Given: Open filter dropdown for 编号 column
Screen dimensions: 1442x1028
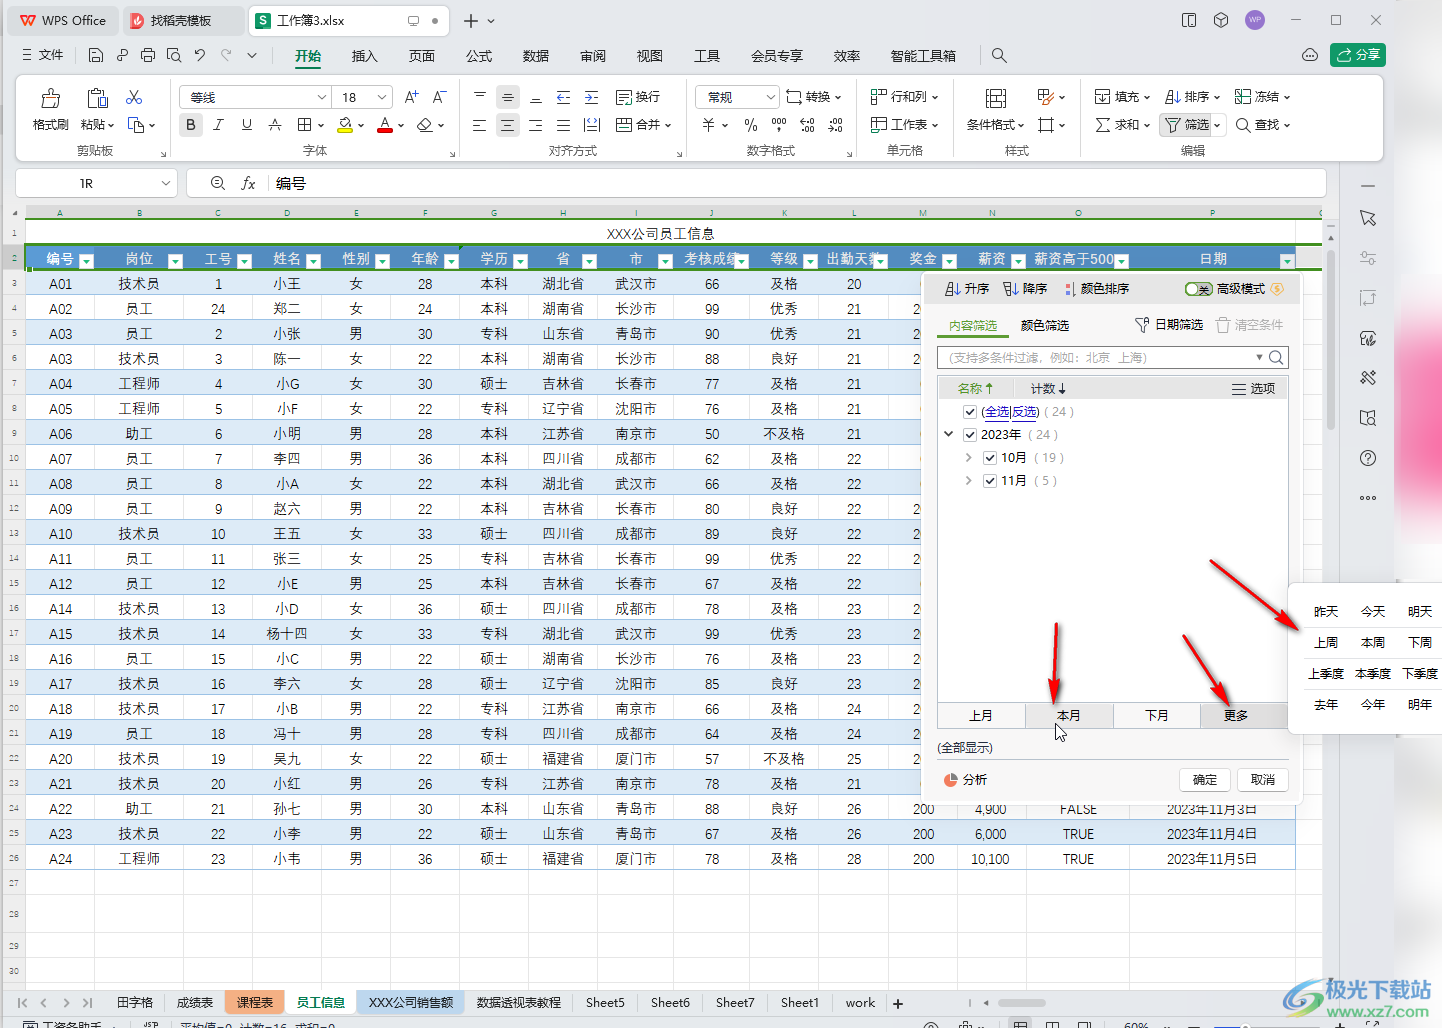Looking at the screenshot, I should point(86,261).
